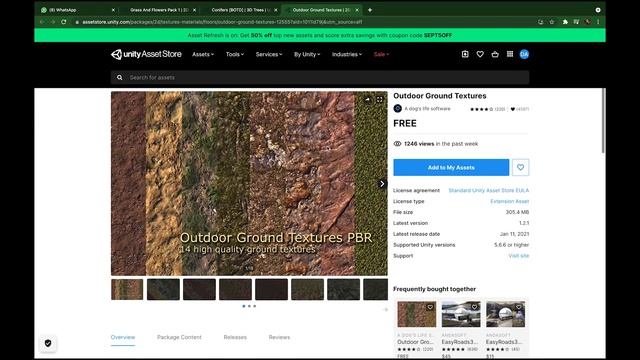
Task: Select the second preview thumbnail
Action: coord(163,289)
